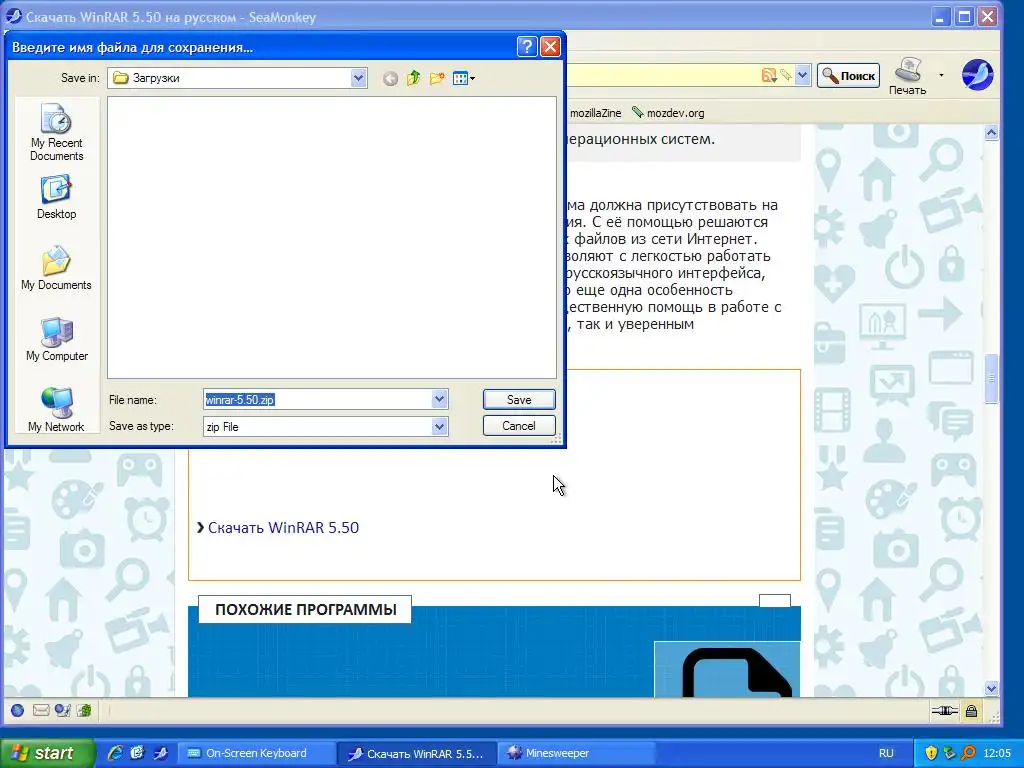Create a new folder in Загрузки

pyautogui.click(x=437, y=78)
